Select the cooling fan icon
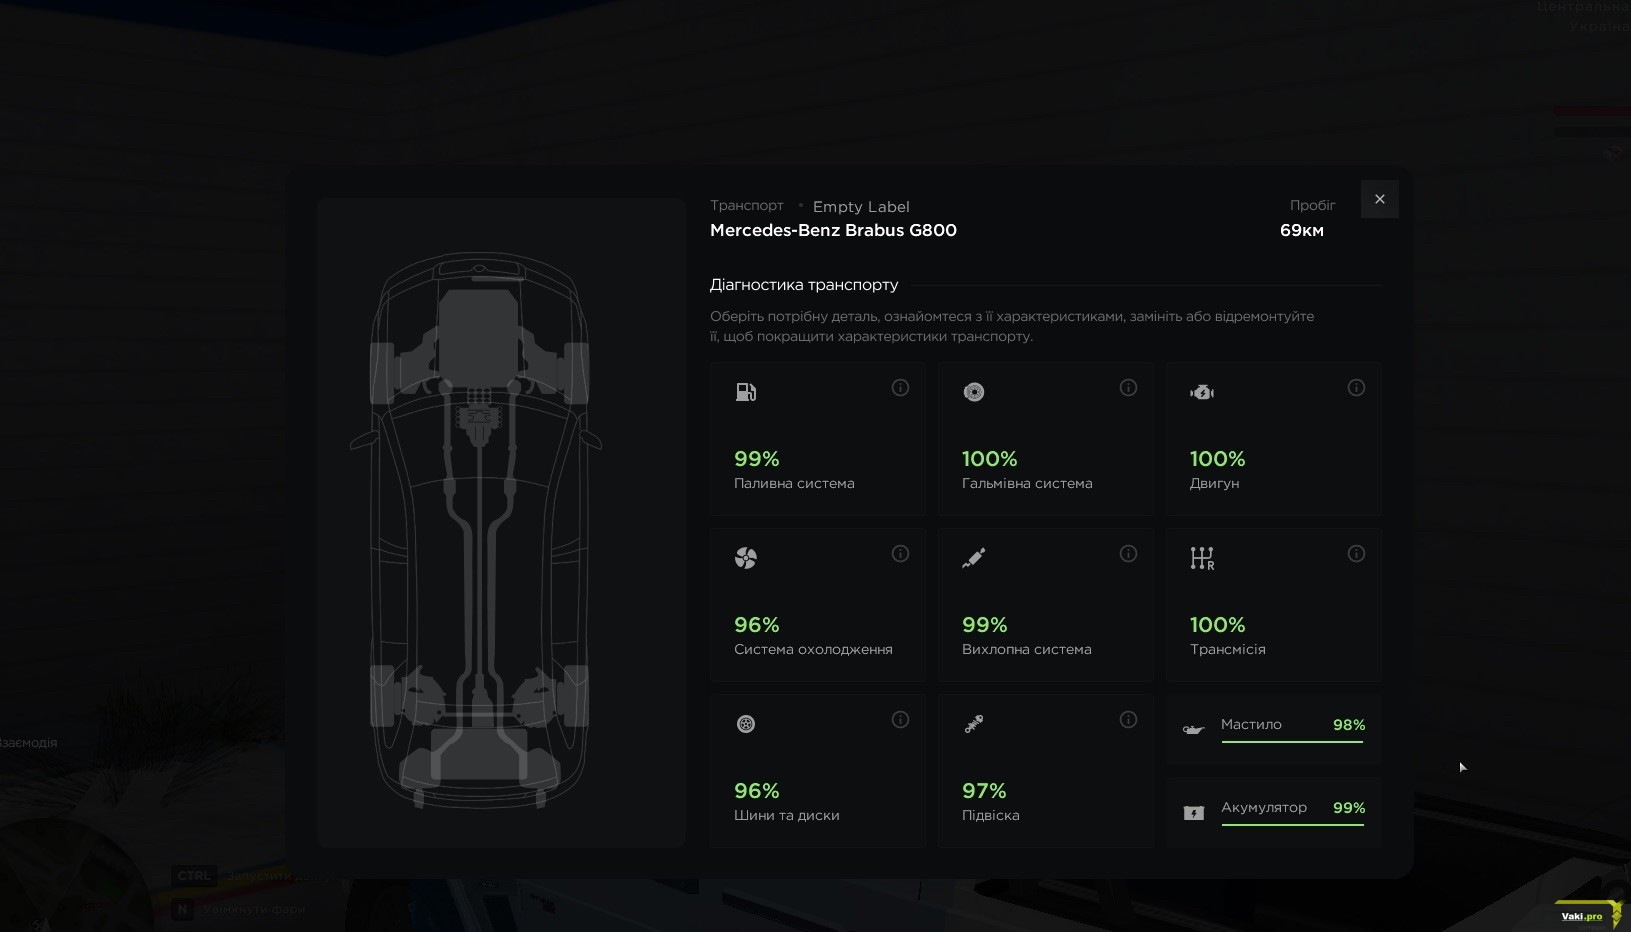Image resolution: width=1631 pixels, height=932 pixels. (746, 558)
